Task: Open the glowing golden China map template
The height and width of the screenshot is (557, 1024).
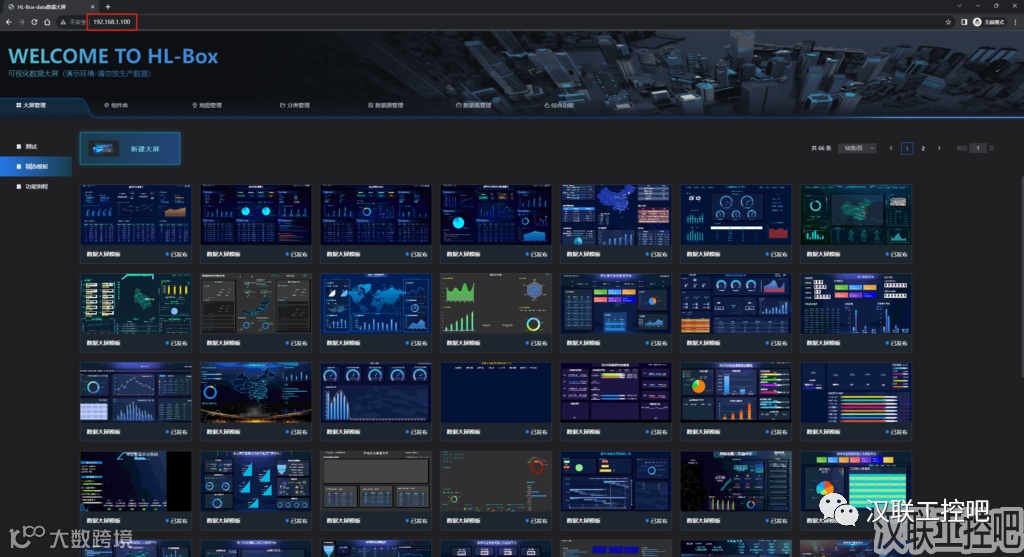Action: tap(255, 392)
